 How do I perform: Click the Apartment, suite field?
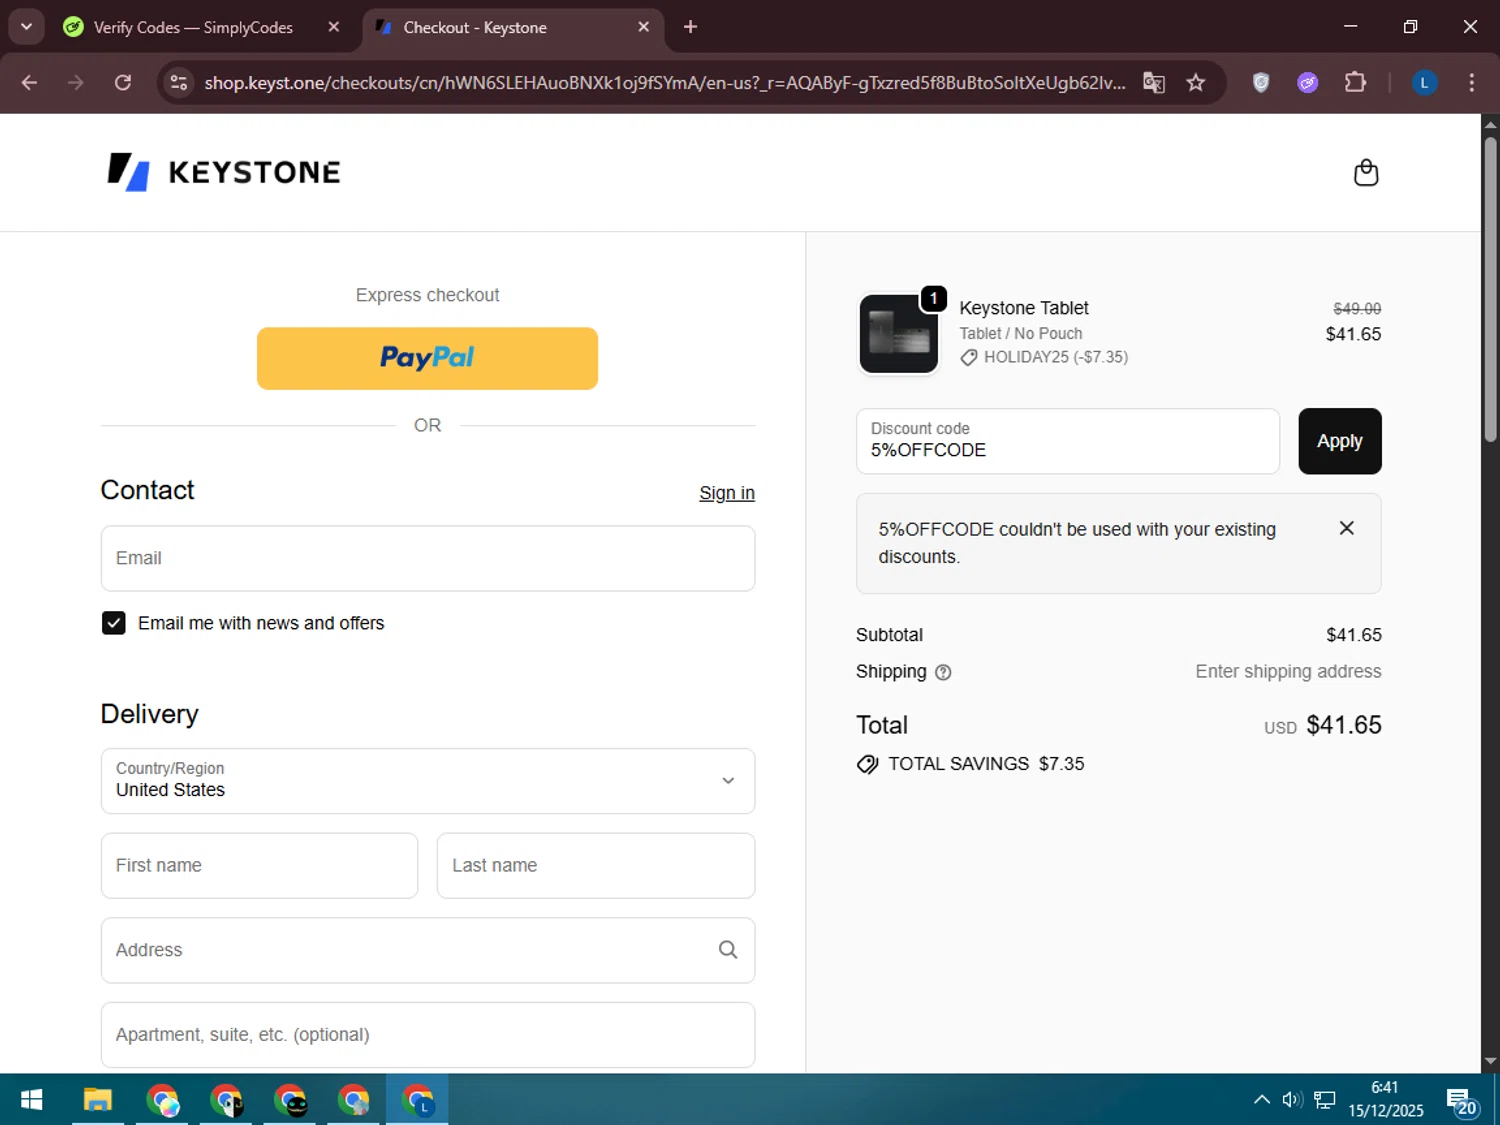point(428,1035)
